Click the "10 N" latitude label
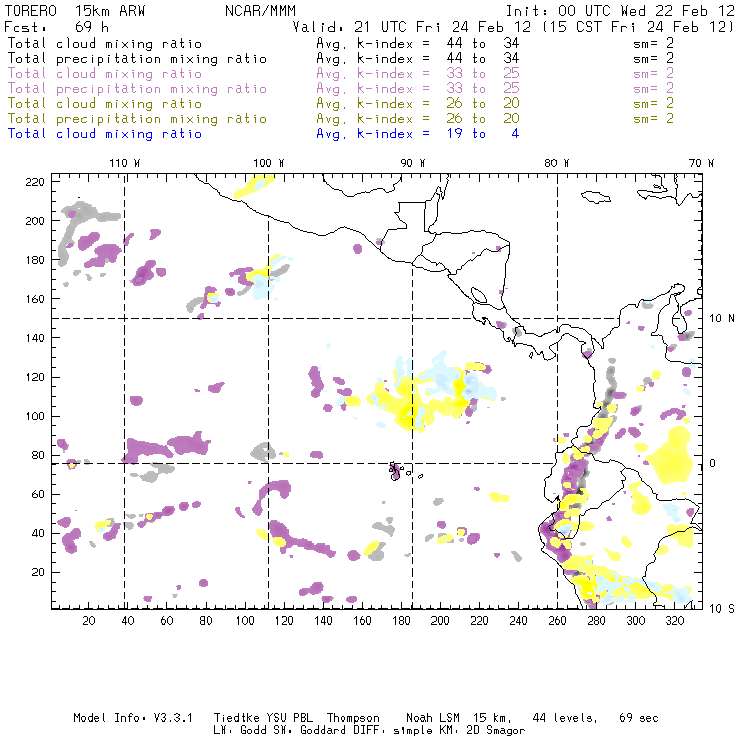Screen dimensions: 740x740 click(722, 318)
